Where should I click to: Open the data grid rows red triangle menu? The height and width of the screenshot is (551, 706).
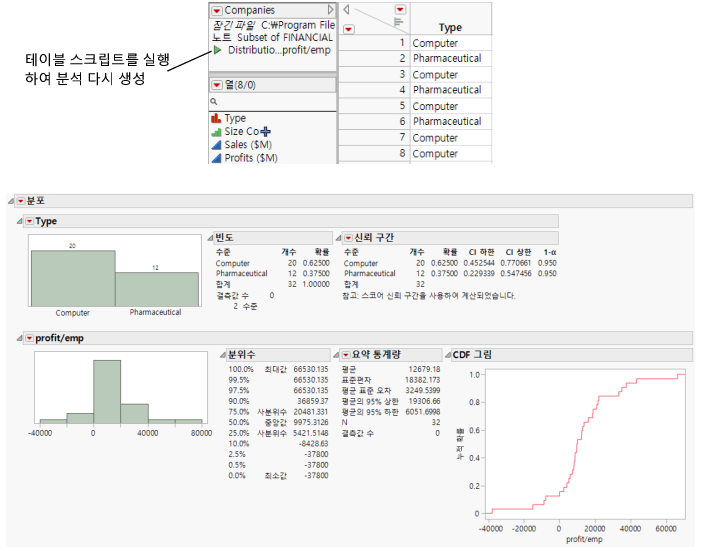348,29
